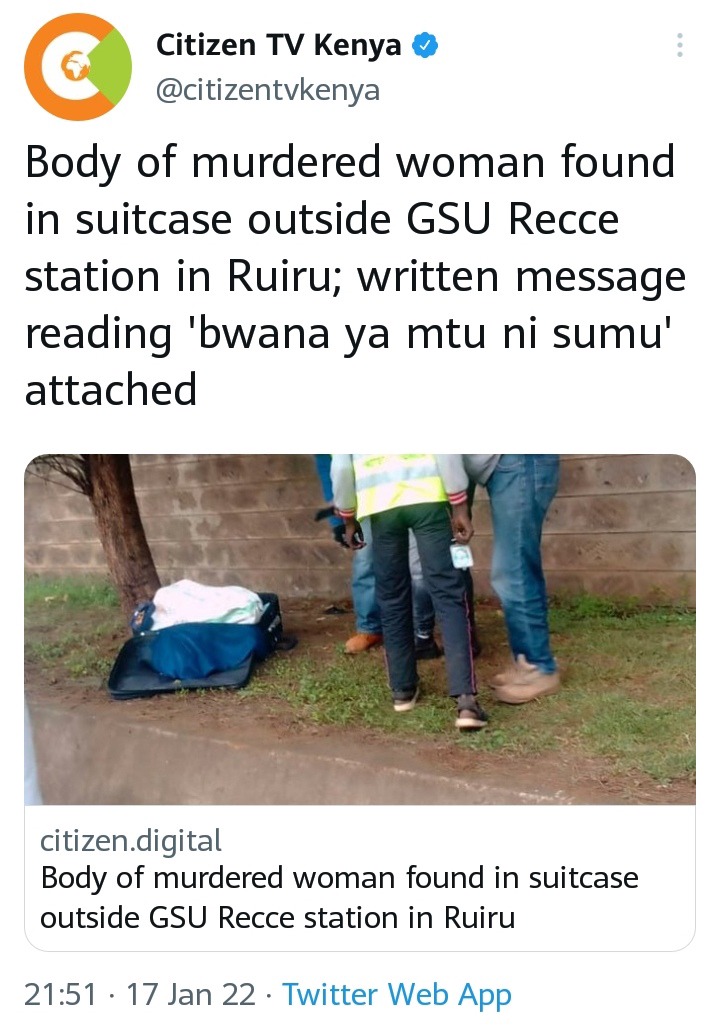The height and width of the screenshot is (1029, 720).
Task: Click the blue verified checkmark badge
Action: 425,45
